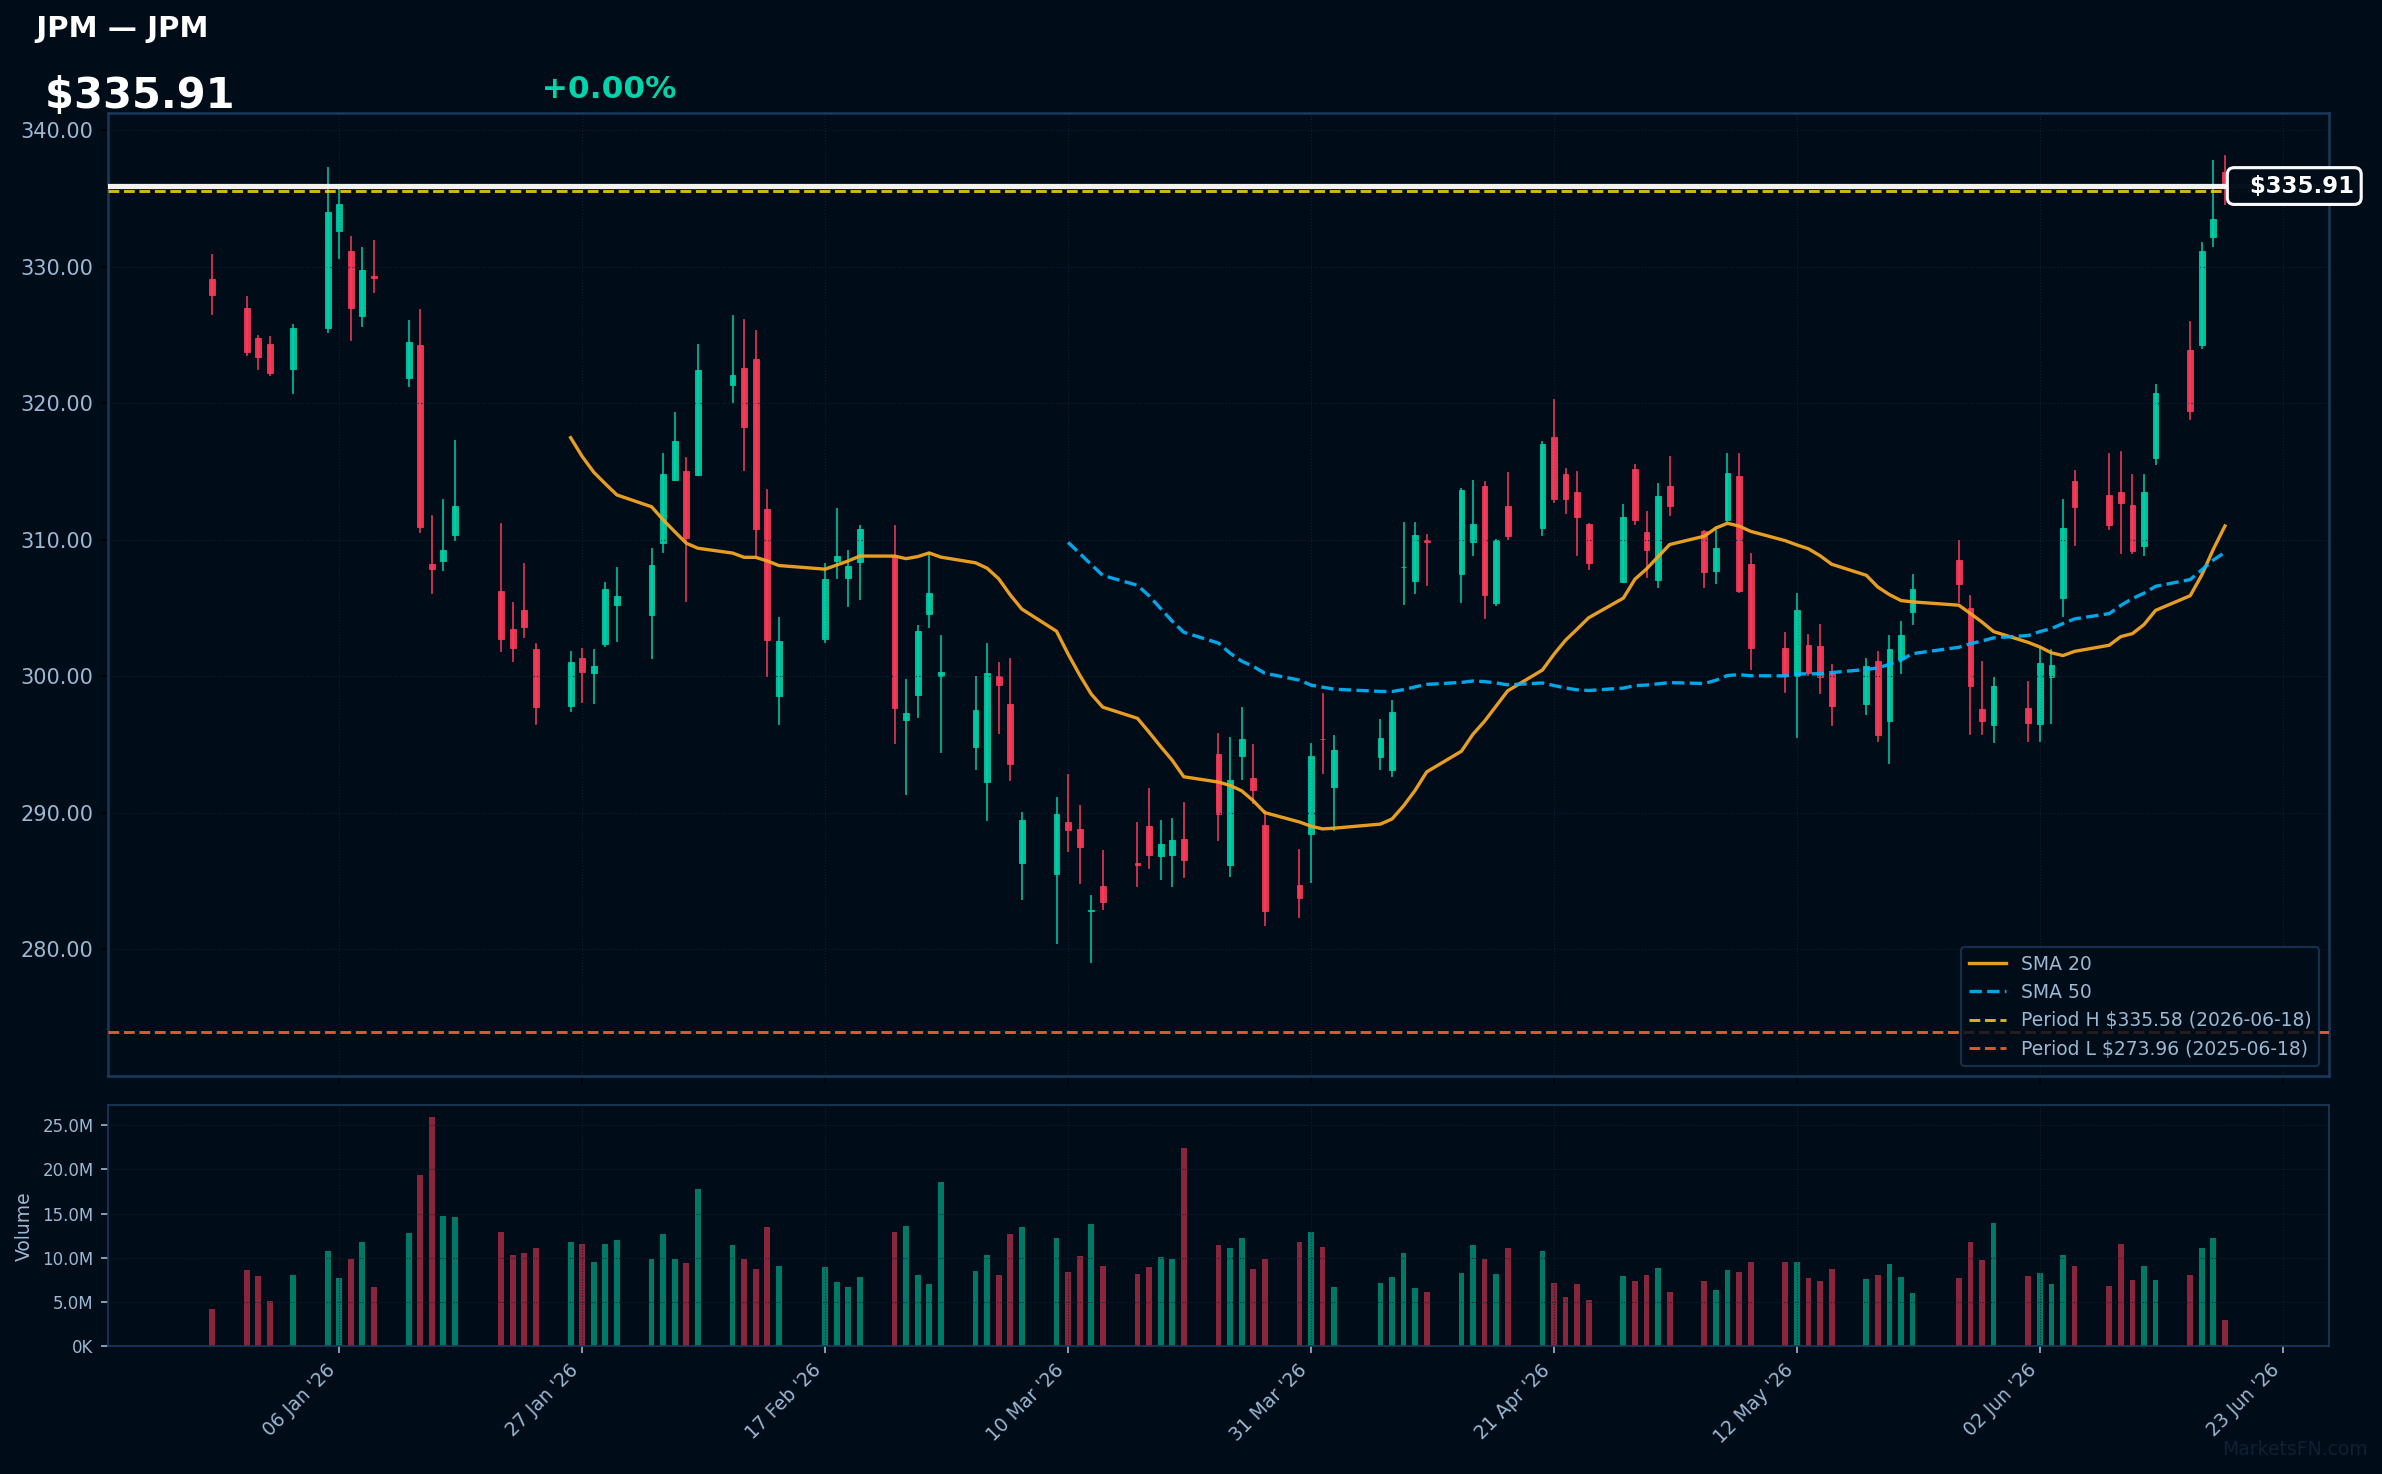This screenshot has width=2382, height=1474.
Task: Select the 02 Jun '26 date label
Action: [1999, 1400]
